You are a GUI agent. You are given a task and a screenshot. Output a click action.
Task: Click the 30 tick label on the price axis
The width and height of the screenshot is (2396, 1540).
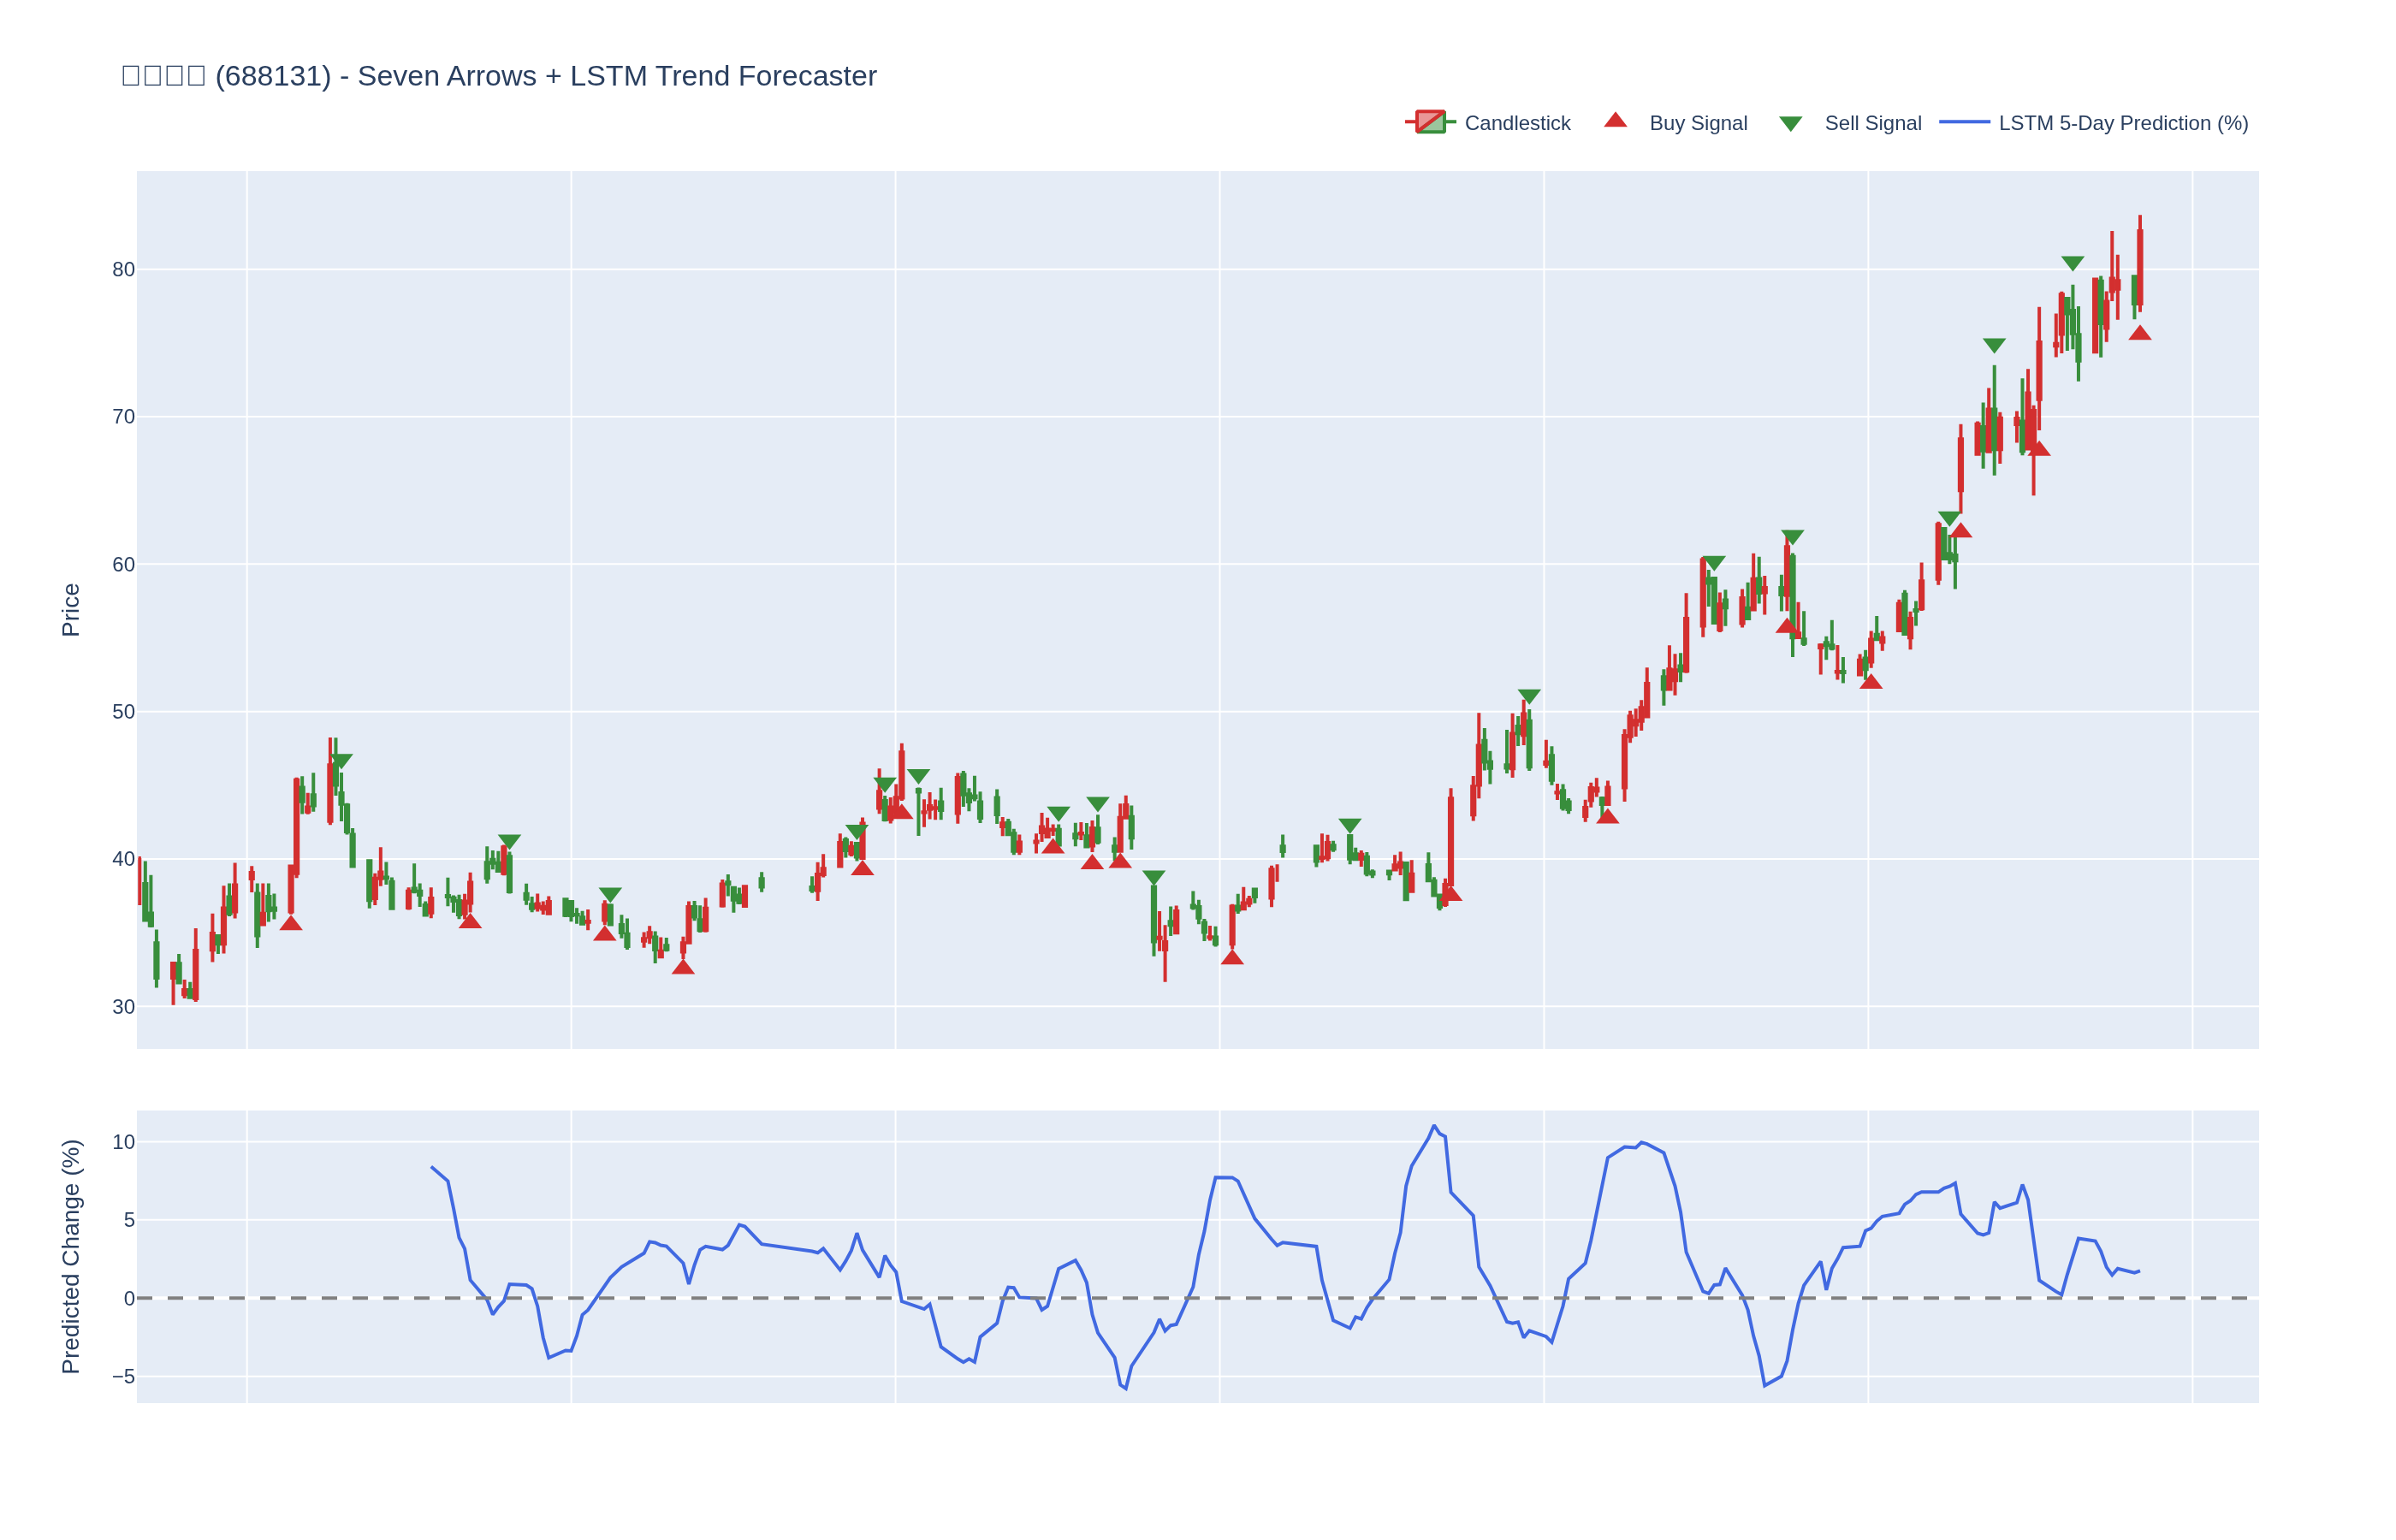(123, 1007)
